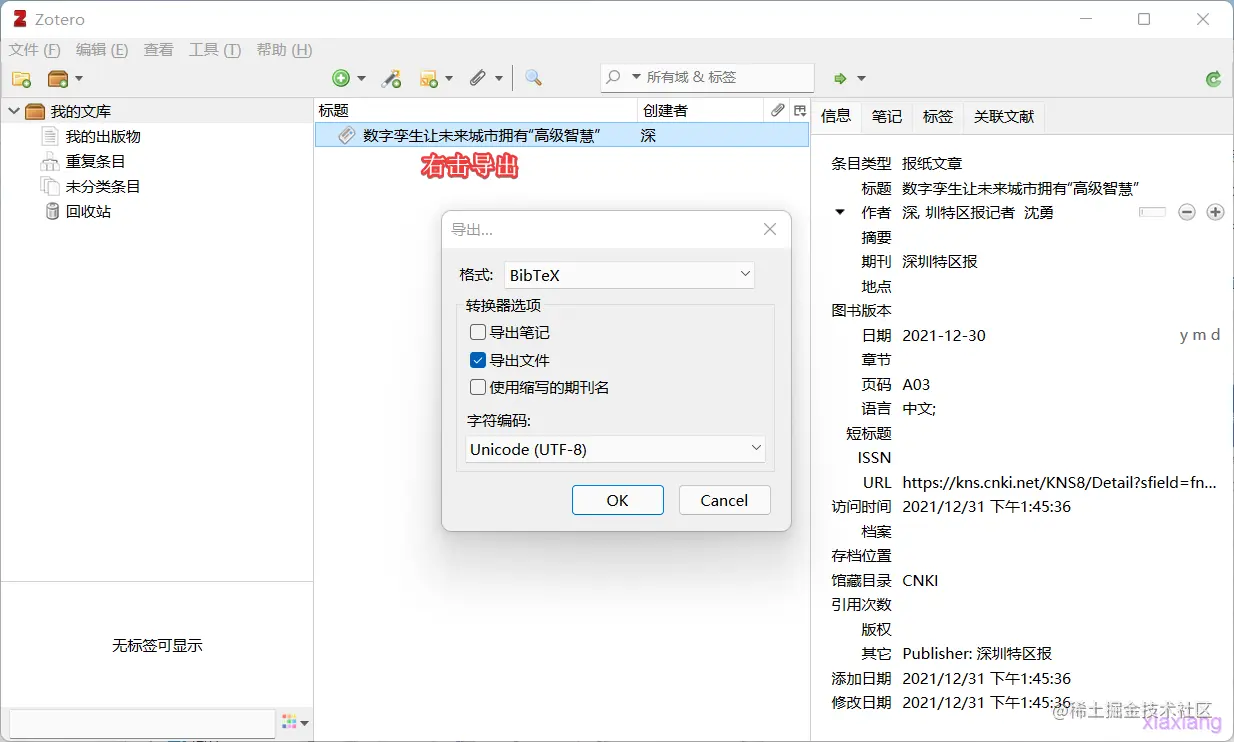
Task: Switch to the 笔记 tab
Action: click(887, 116)
